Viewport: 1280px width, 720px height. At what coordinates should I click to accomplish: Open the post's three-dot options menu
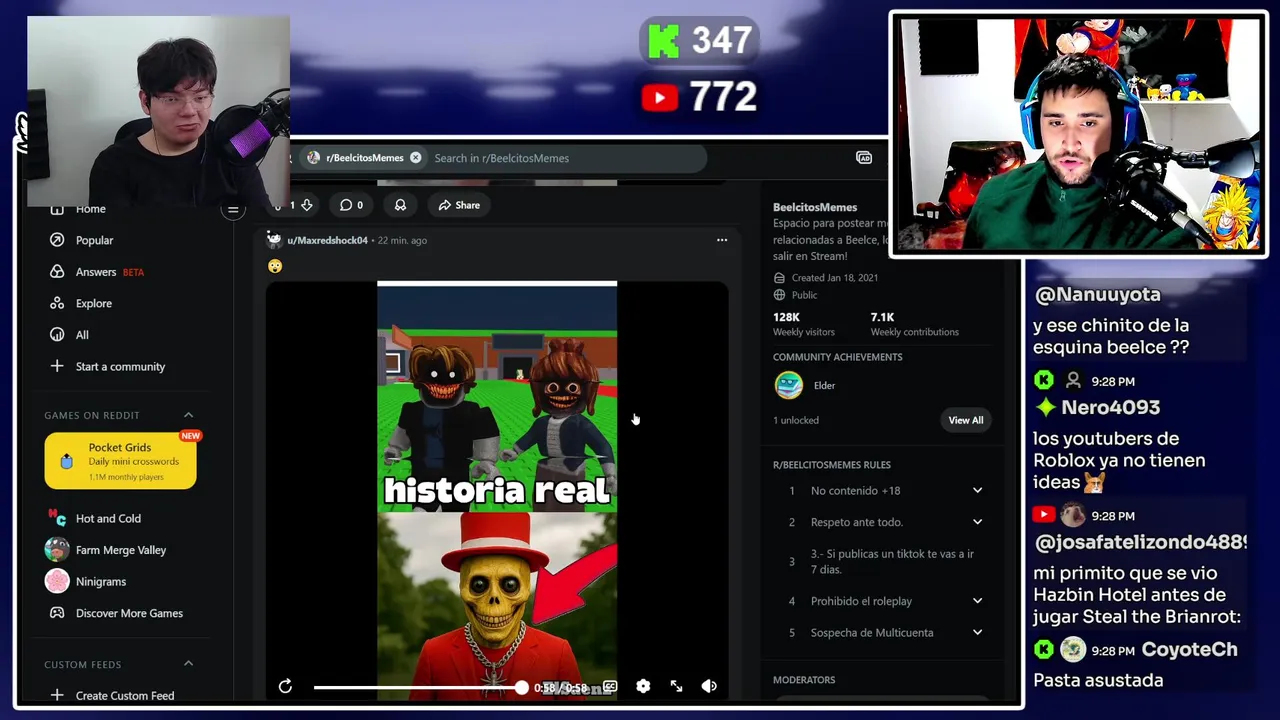tap(722, 240)
